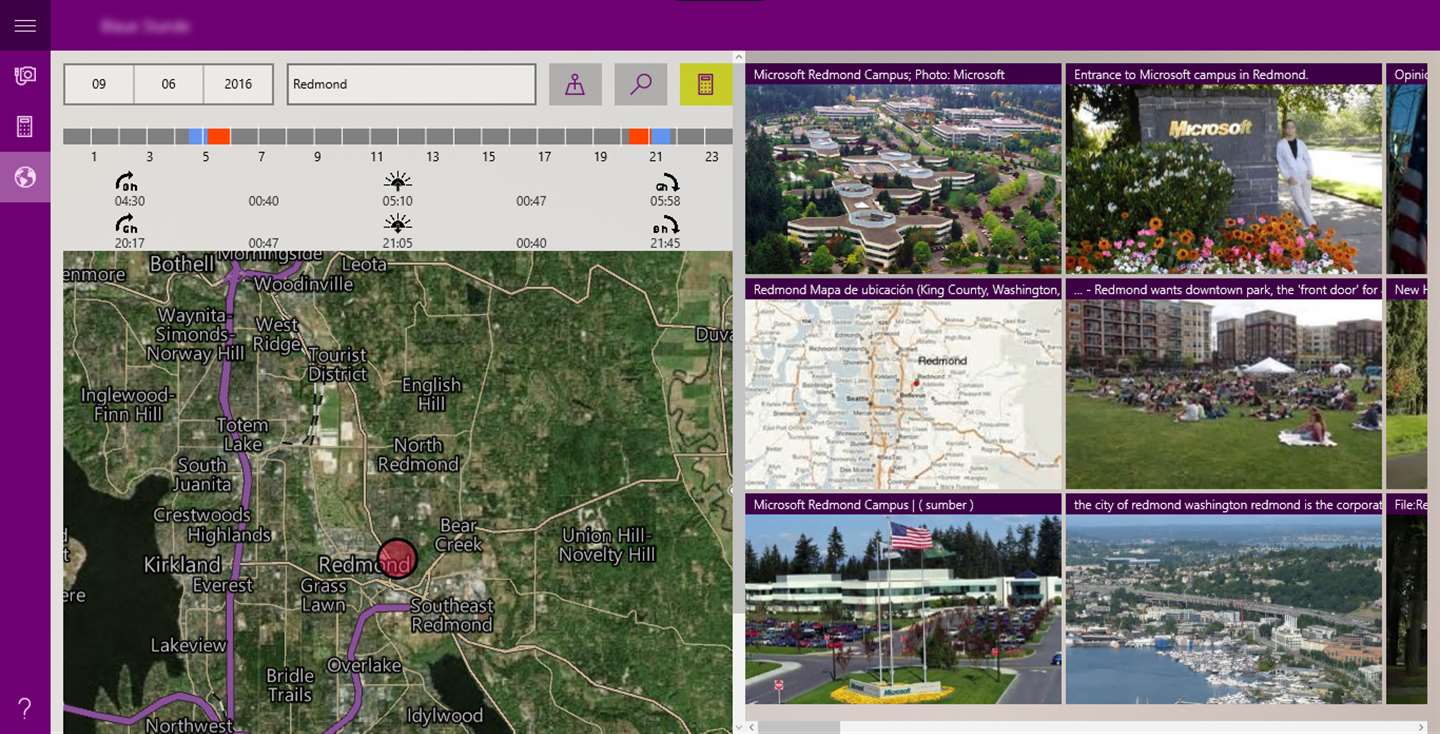Open city of redmond washington aerial photo
The image size is (1440, 734).
pyautogui.click(x=1224, y=599)
